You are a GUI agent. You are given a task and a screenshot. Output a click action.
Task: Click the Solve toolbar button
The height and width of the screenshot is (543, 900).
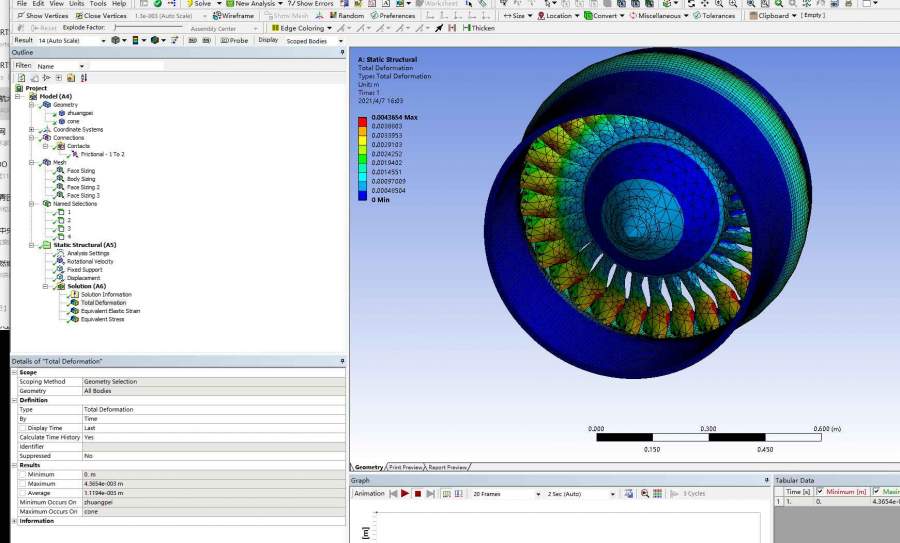click(x=200, y=4)
